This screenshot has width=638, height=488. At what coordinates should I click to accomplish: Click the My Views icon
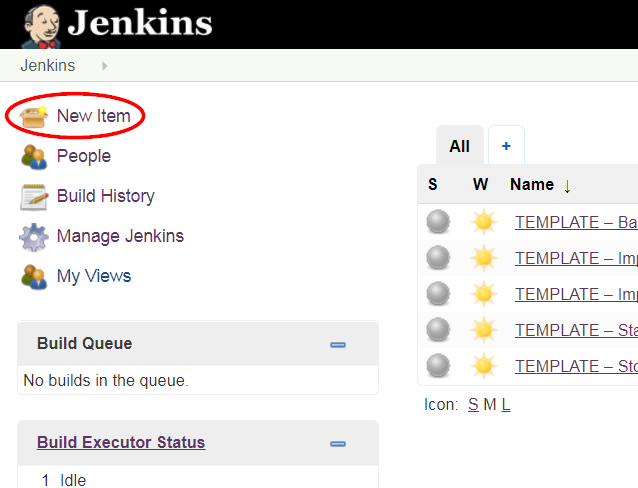coord(34,277)
